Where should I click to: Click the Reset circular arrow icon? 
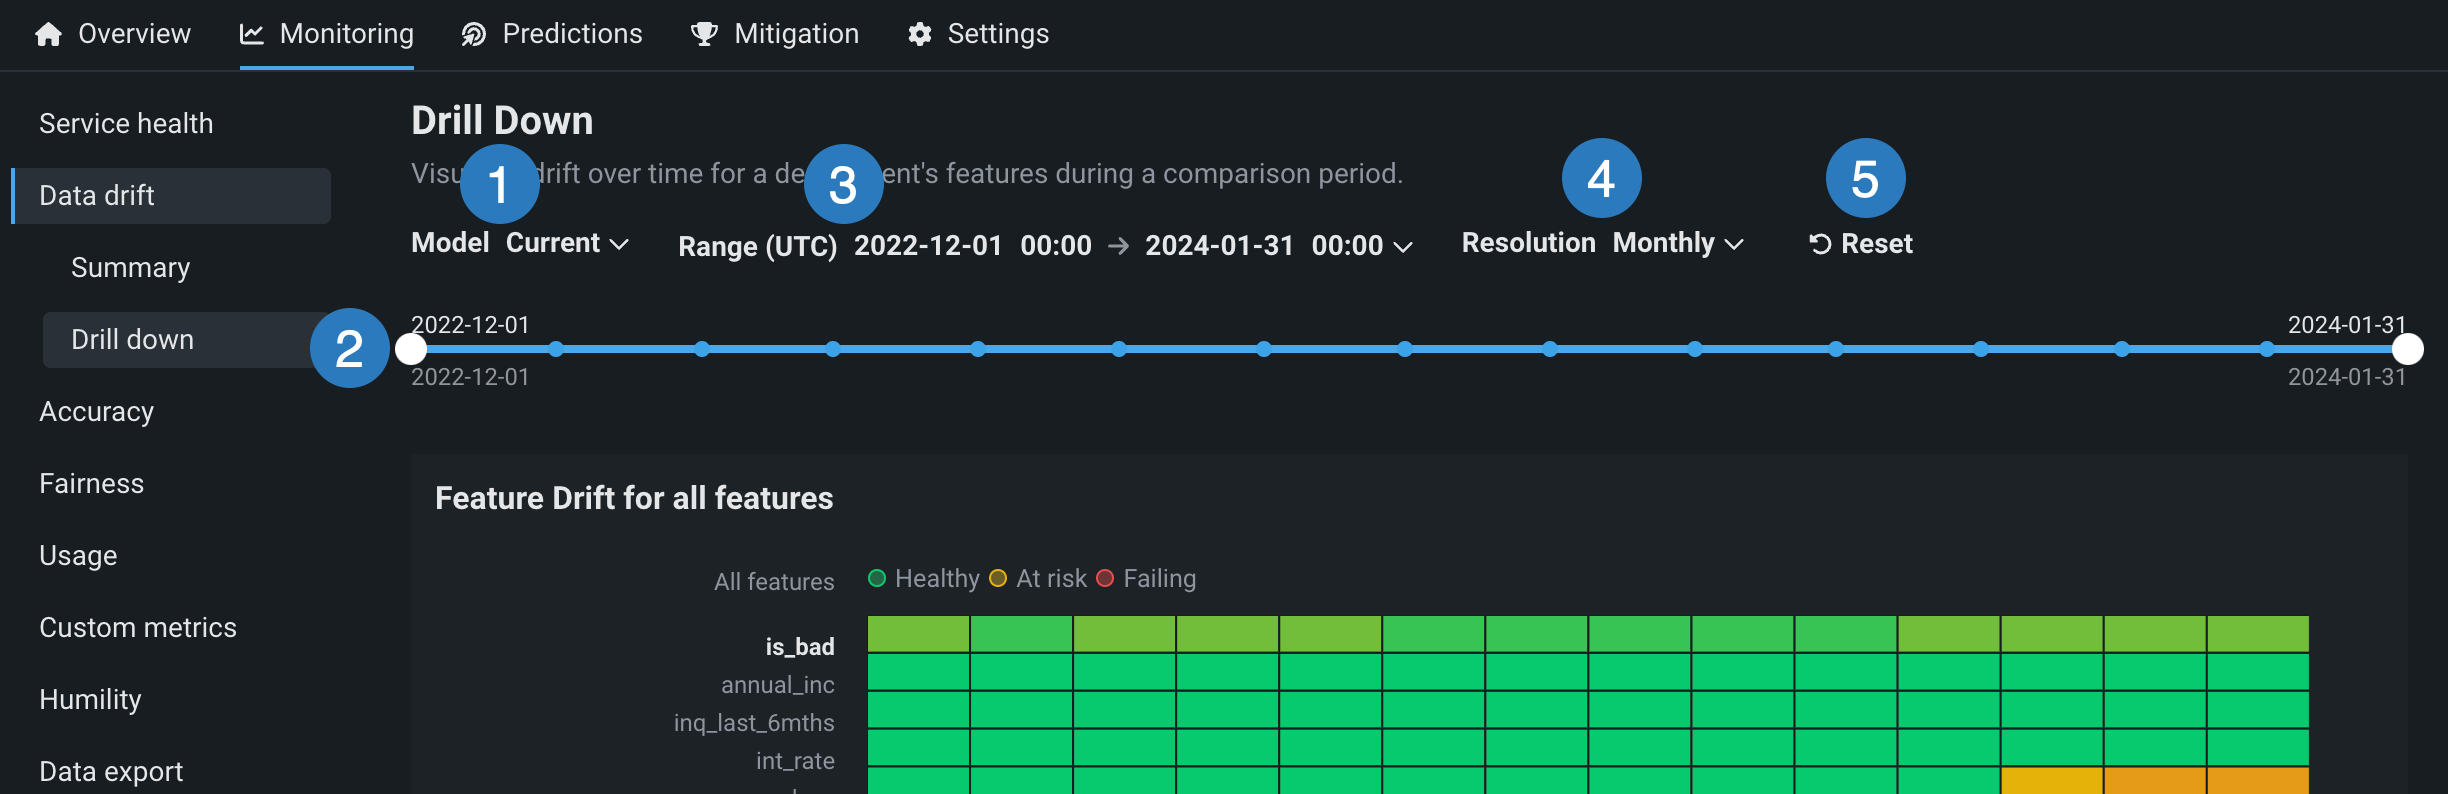point(1820,244)
